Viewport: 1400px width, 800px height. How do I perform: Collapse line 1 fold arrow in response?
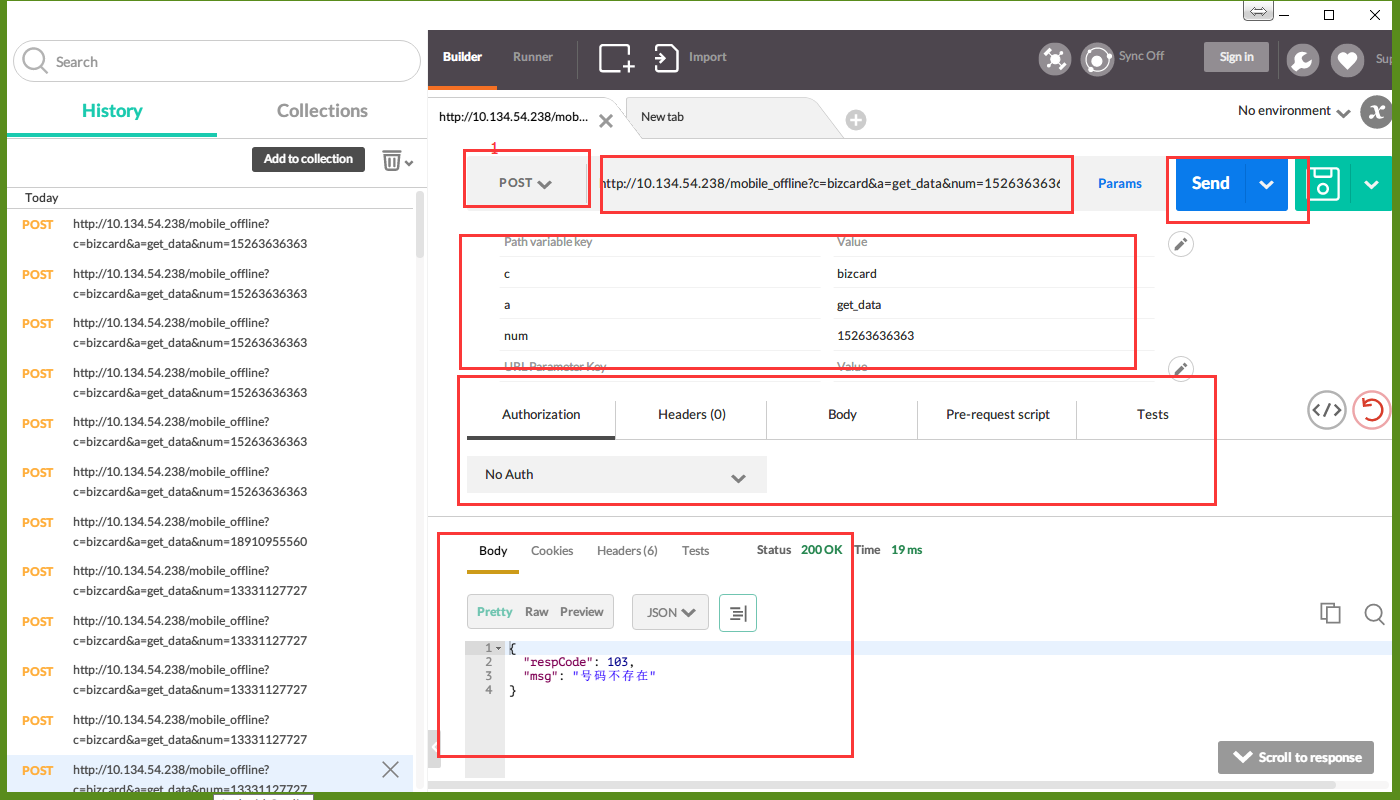click(x=498, y=649)
